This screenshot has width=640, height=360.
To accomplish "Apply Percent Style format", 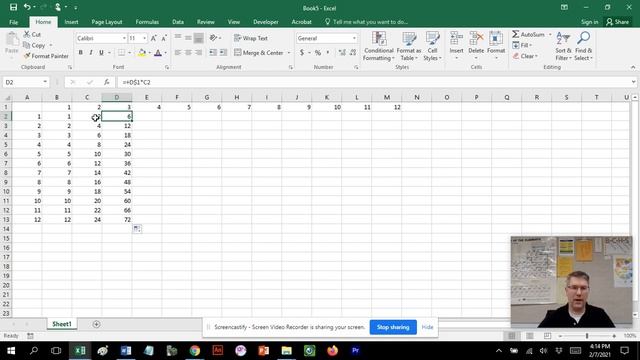I will 318,53.
